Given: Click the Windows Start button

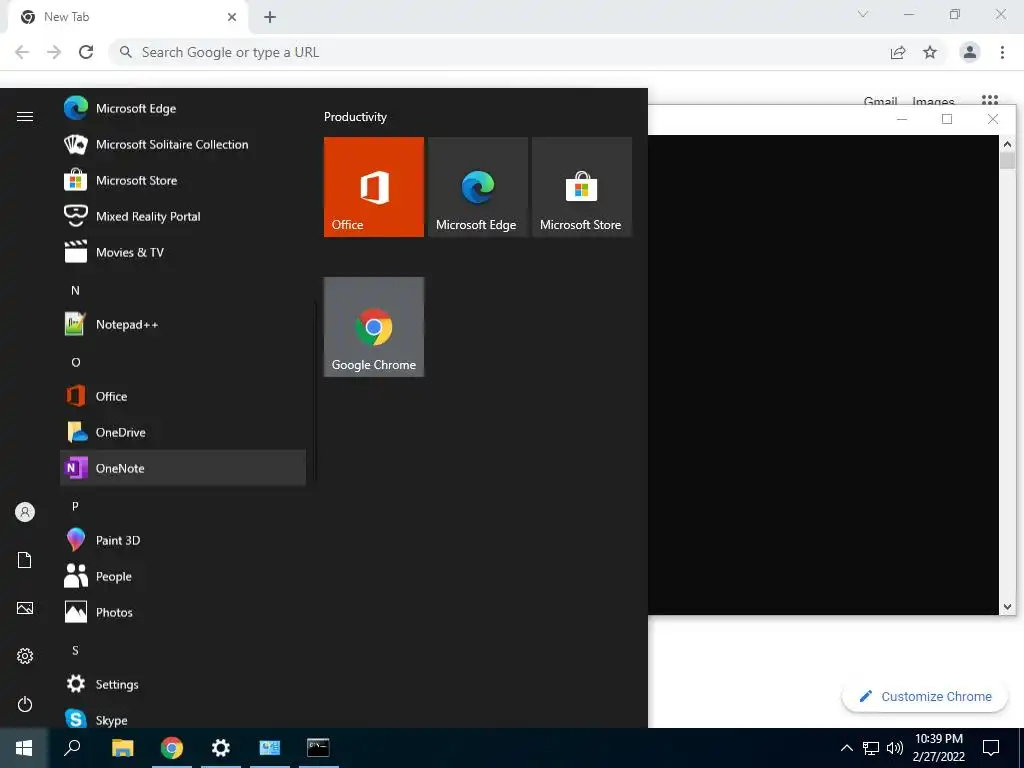Looking at the screenshot, I should pos(24,748).
